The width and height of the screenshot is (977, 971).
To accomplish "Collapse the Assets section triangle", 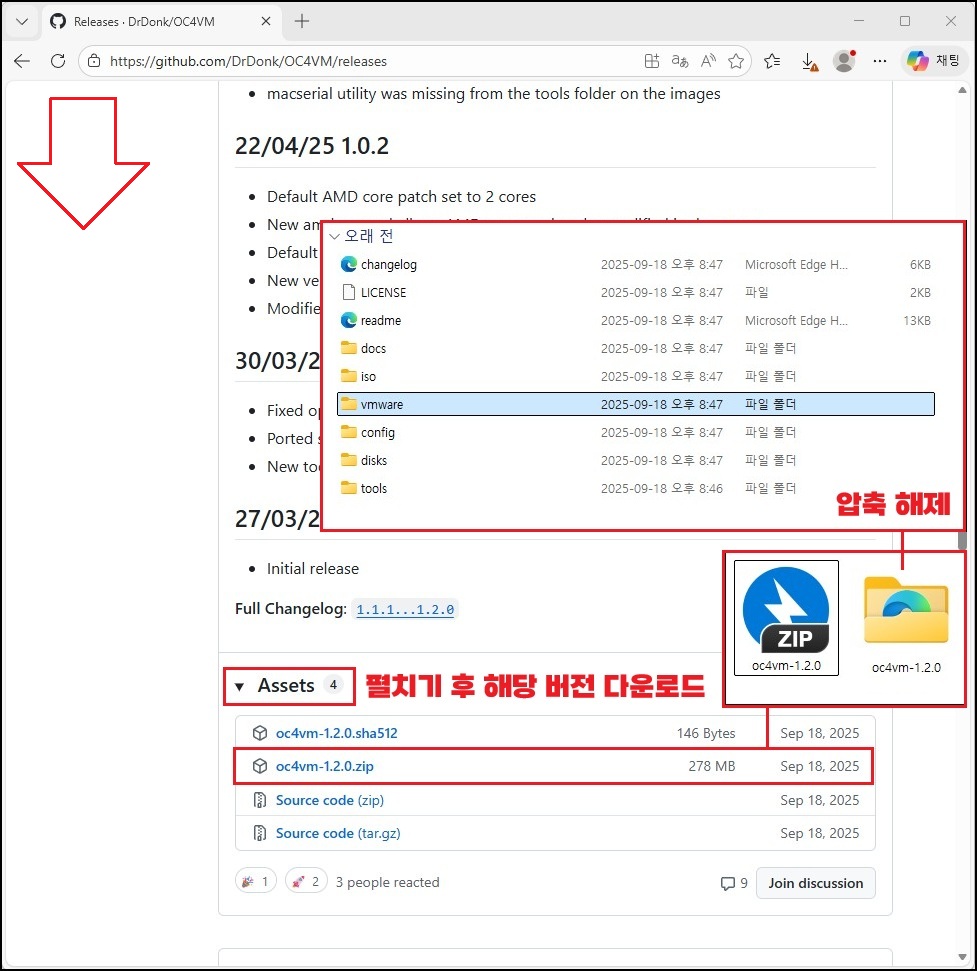I will [239, 687].
